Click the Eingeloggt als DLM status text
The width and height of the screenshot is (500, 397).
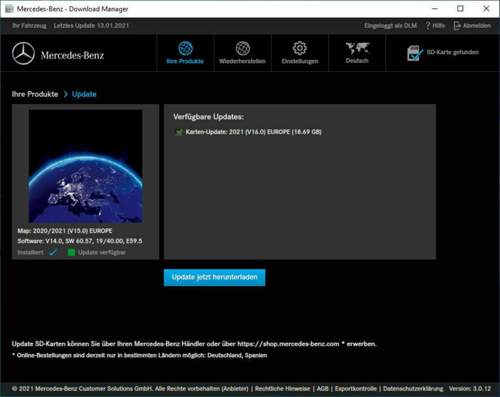[x=390, y=26]
